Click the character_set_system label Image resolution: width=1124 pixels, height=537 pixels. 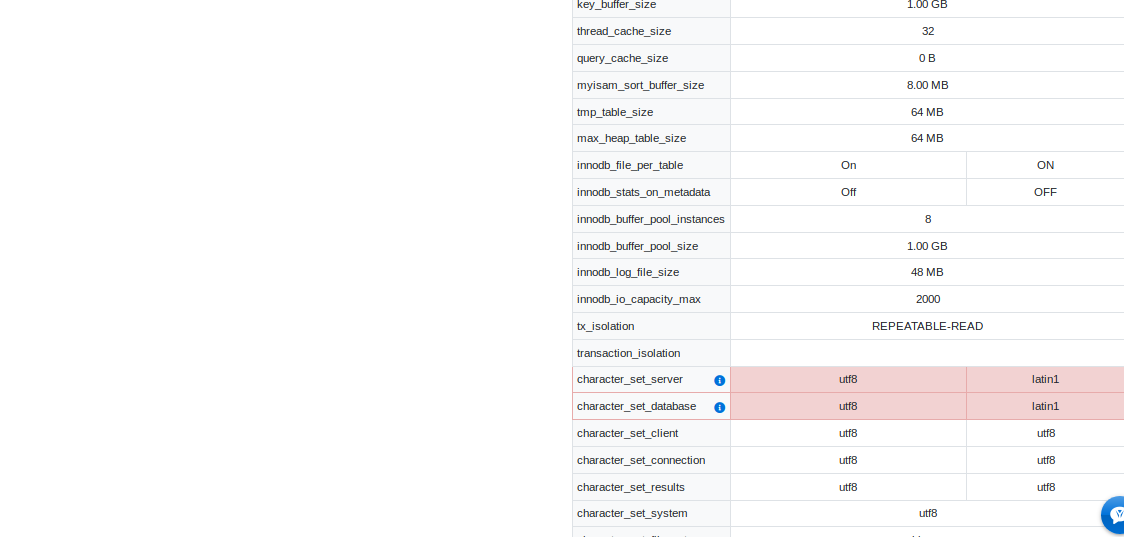[x=632, y=513]
